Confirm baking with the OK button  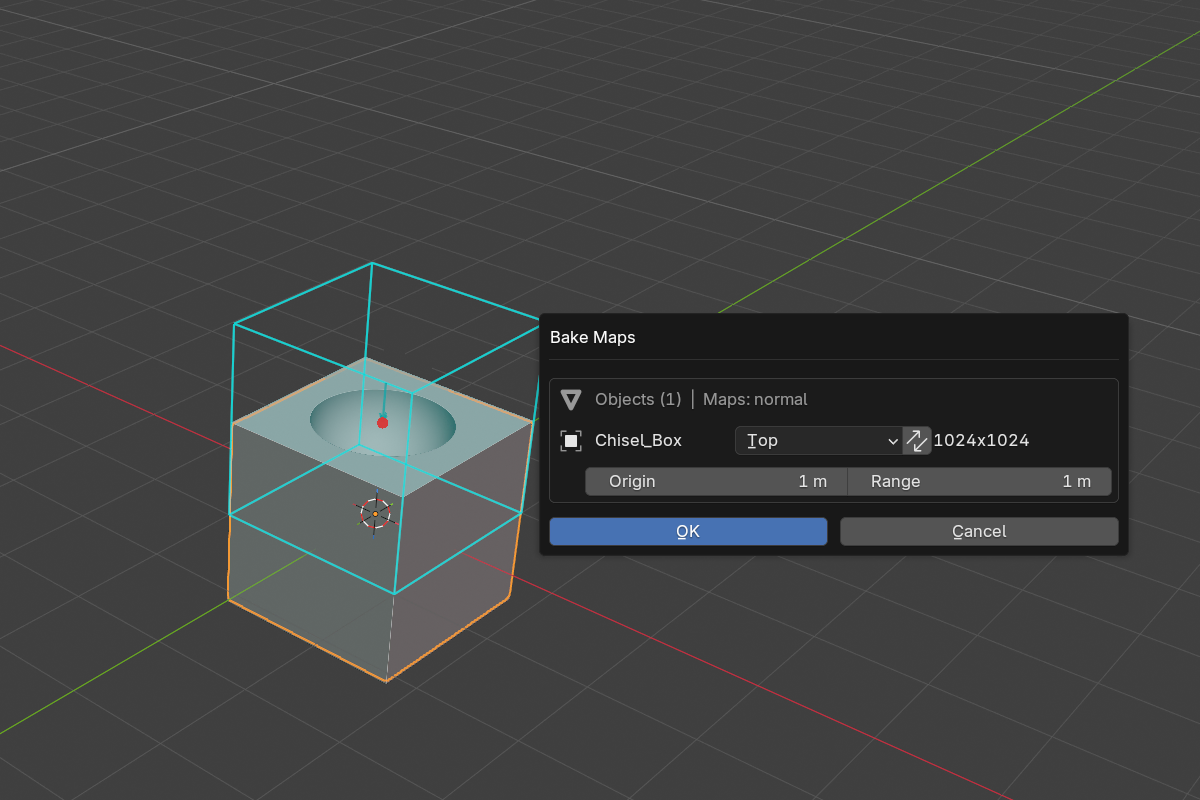(x=688, y=532)
